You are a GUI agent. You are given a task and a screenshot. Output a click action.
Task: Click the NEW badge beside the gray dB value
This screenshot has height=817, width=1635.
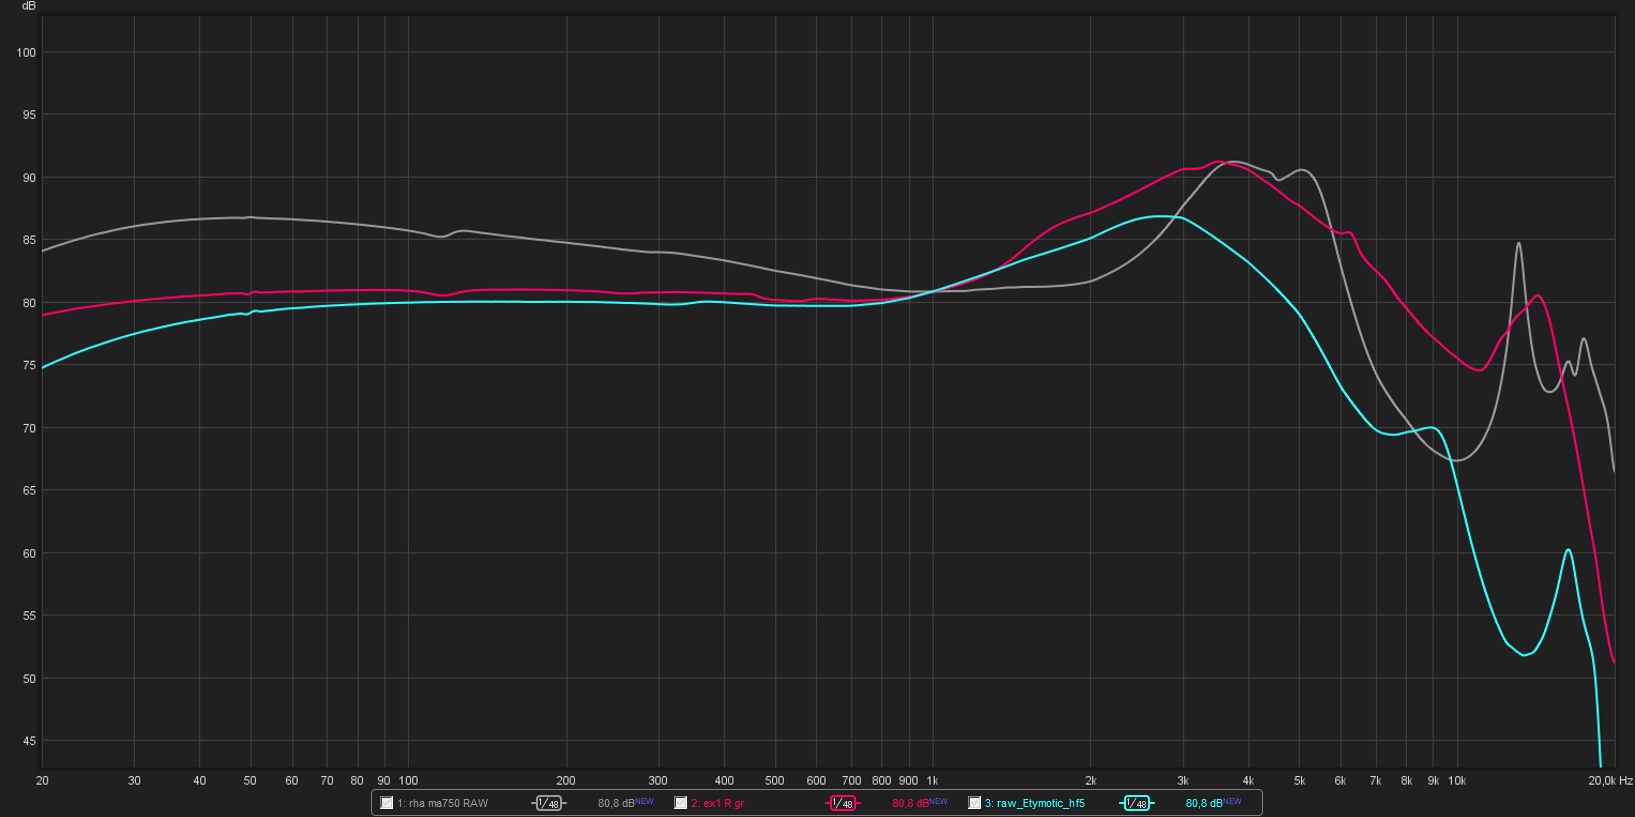[x=644, y=802]
